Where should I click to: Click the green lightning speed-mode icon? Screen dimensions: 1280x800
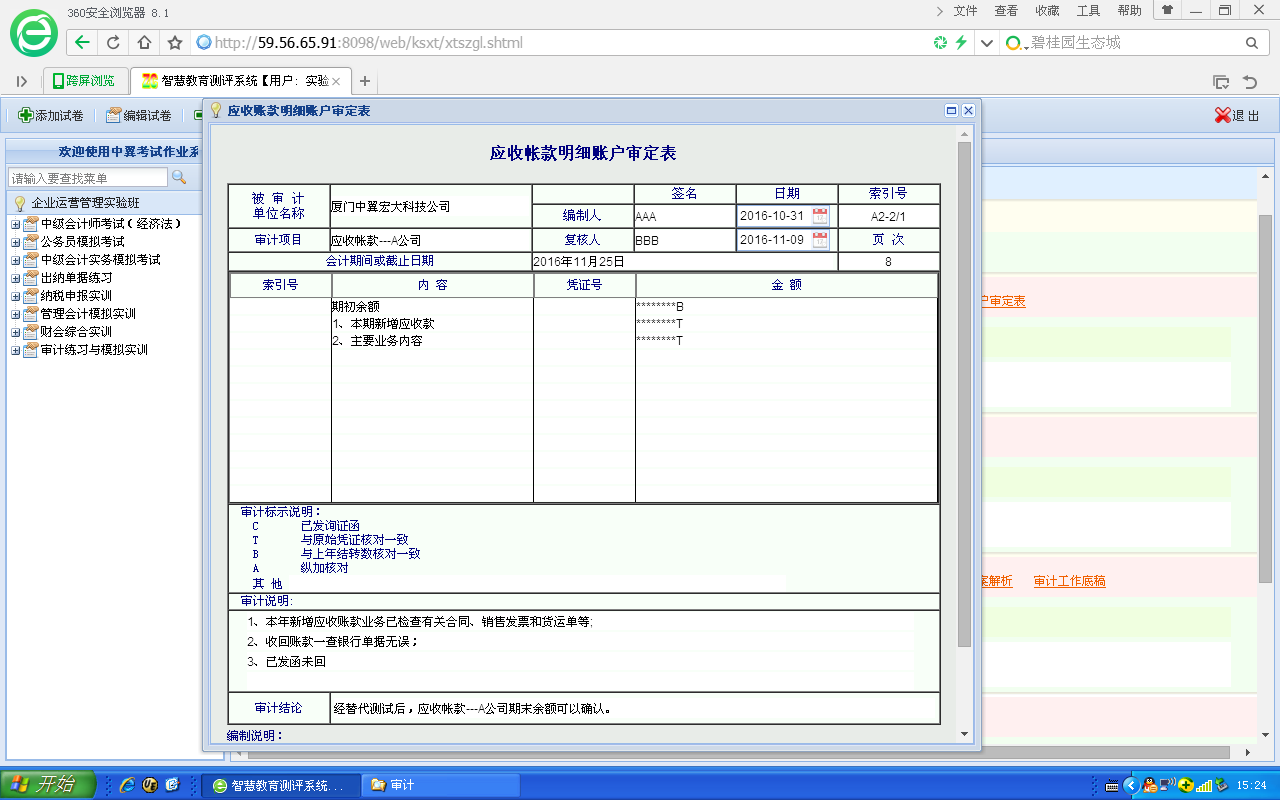click(x=961, y=43)
